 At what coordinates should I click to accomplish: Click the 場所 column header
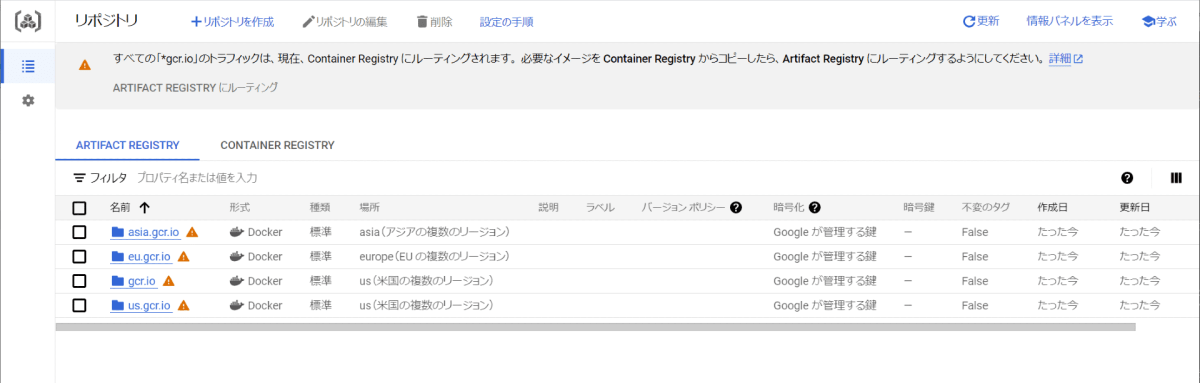point(369,208)
